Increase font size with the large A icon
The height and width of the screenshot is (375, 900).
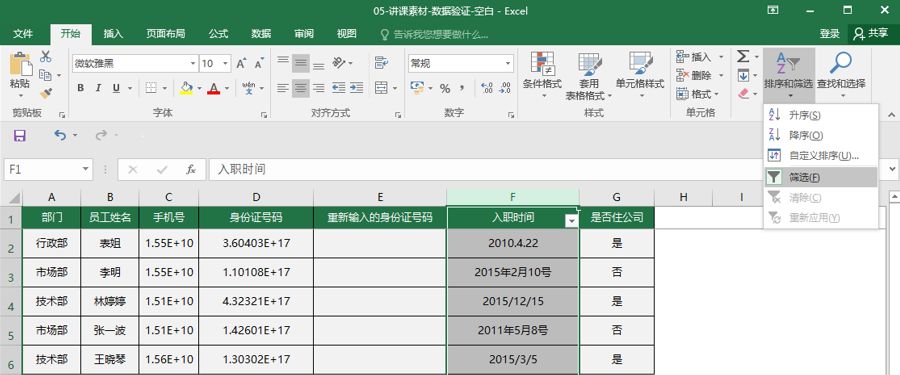tap(242, 63)
